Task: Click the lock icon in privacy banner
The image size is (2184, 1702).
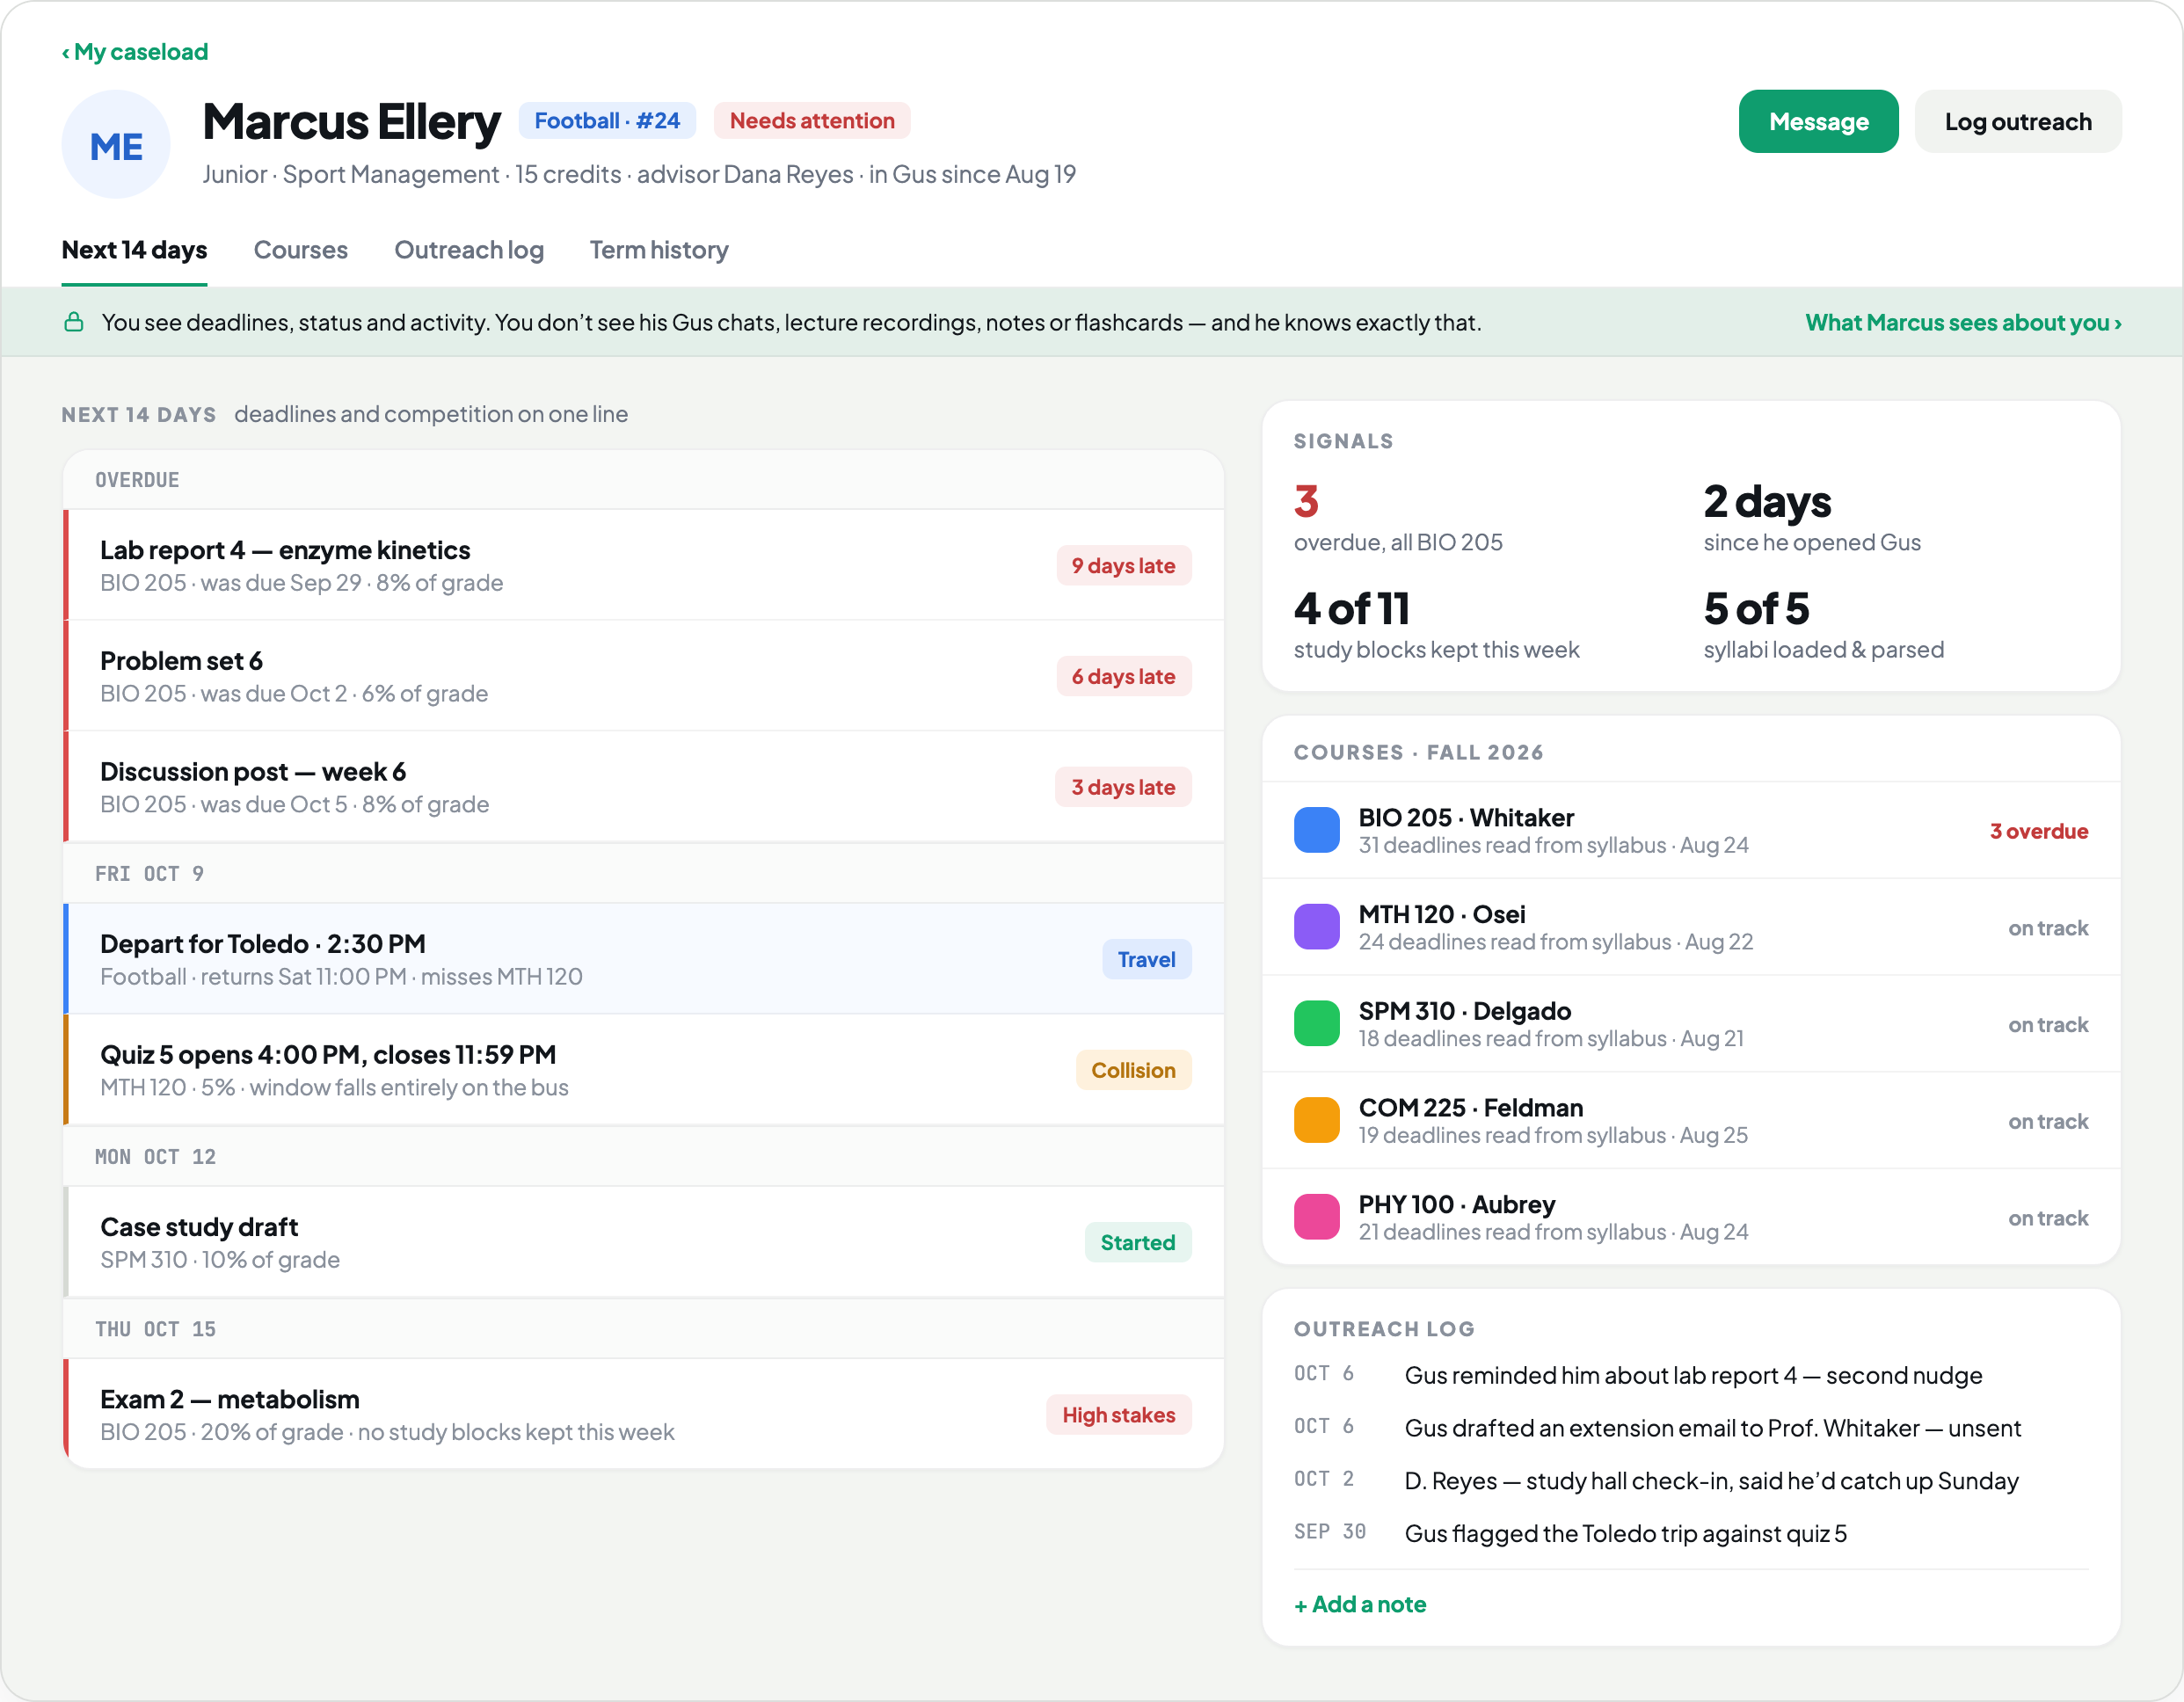Action: pyautogui.click(x=74, y=322)
